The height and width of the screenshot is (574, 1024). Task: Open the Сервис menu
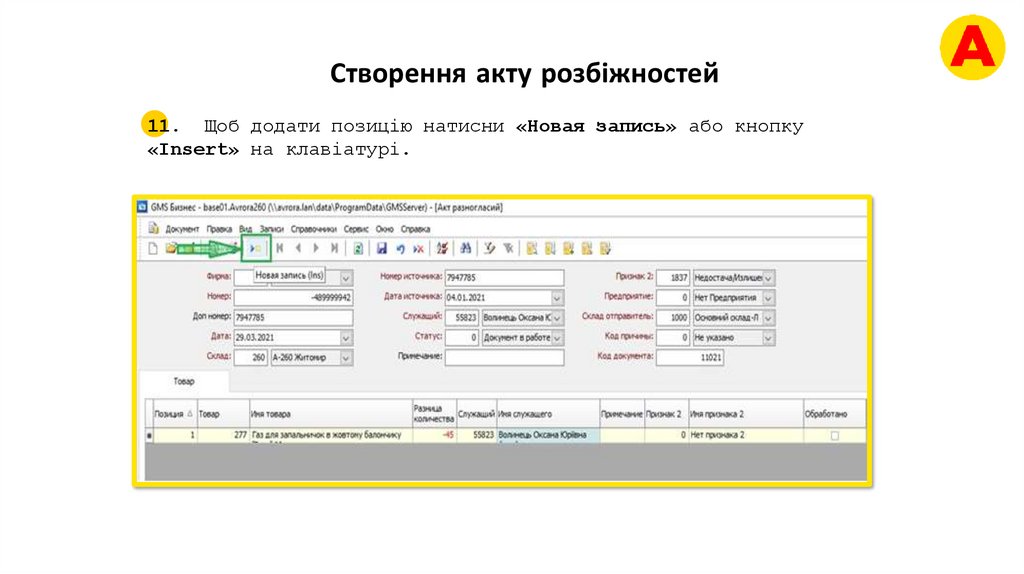pos(356,229)
